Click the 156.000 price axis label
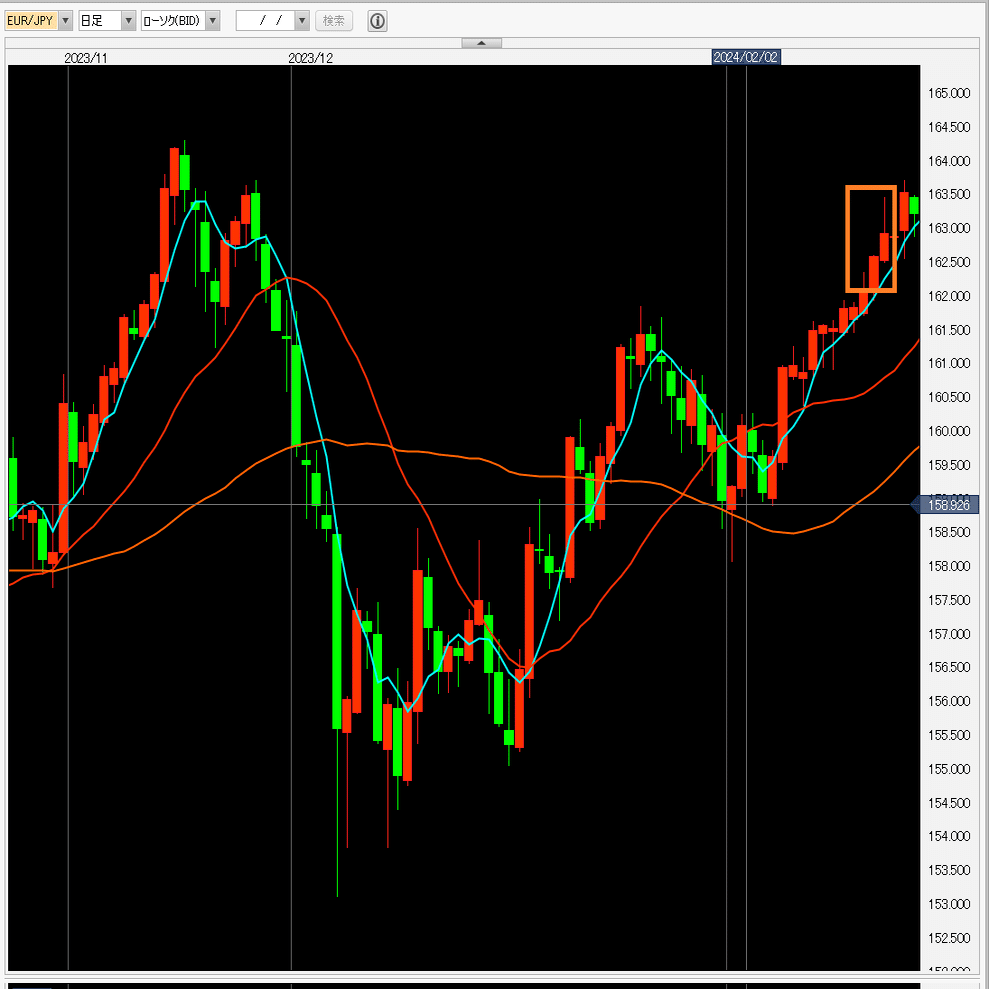This screenshot has height=989, width=989. pos(949,701)
